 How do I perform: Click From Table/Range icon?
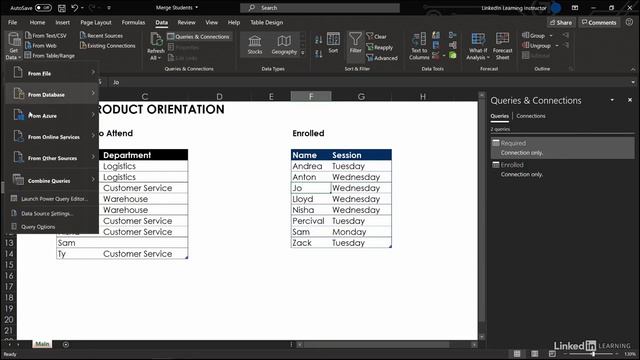tap(28, 55)
